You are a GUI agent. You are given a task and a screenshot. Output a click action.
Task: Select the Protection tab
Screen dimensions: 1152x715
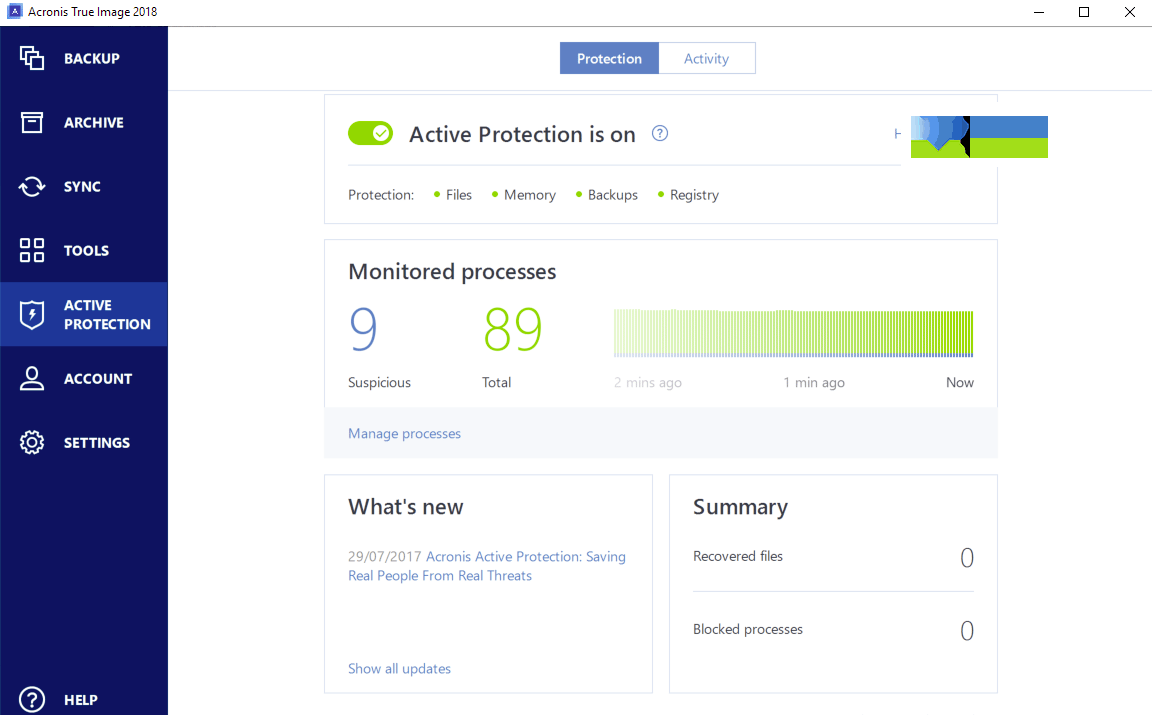point(609,58)
